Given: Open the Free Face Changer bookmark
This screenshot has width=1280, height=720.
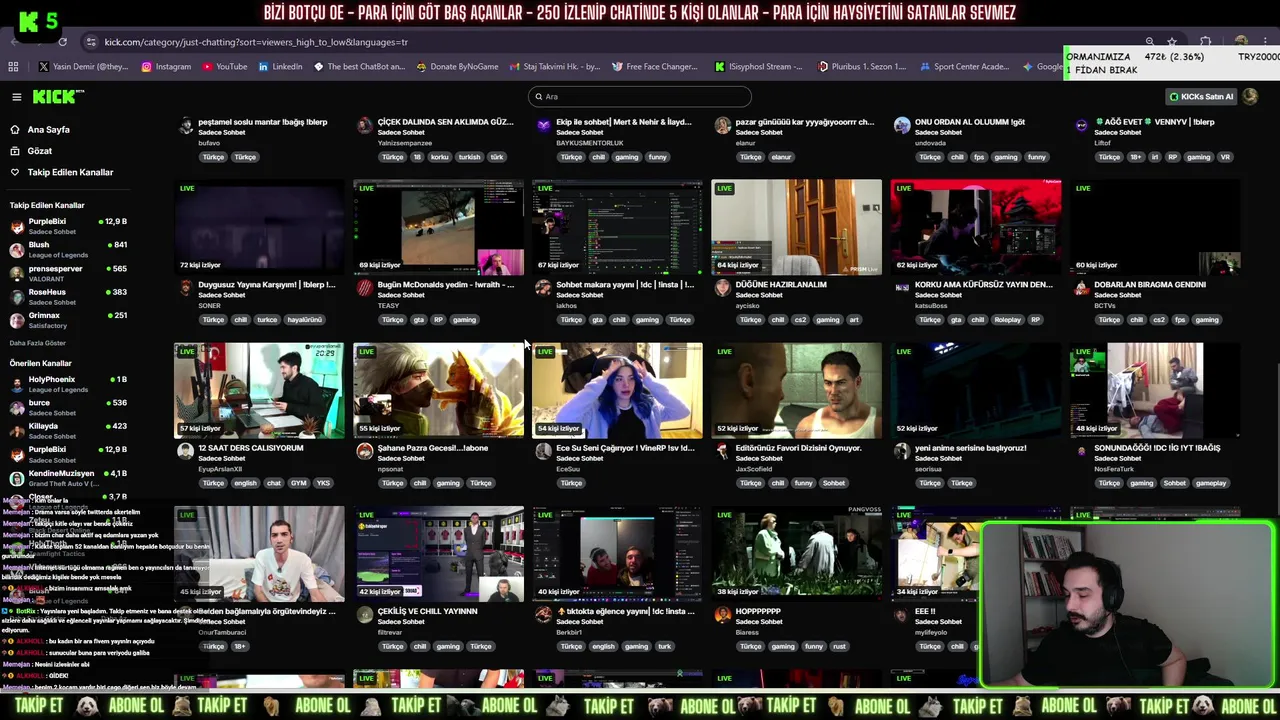Looking at the screenshot, I should point(654,67).
